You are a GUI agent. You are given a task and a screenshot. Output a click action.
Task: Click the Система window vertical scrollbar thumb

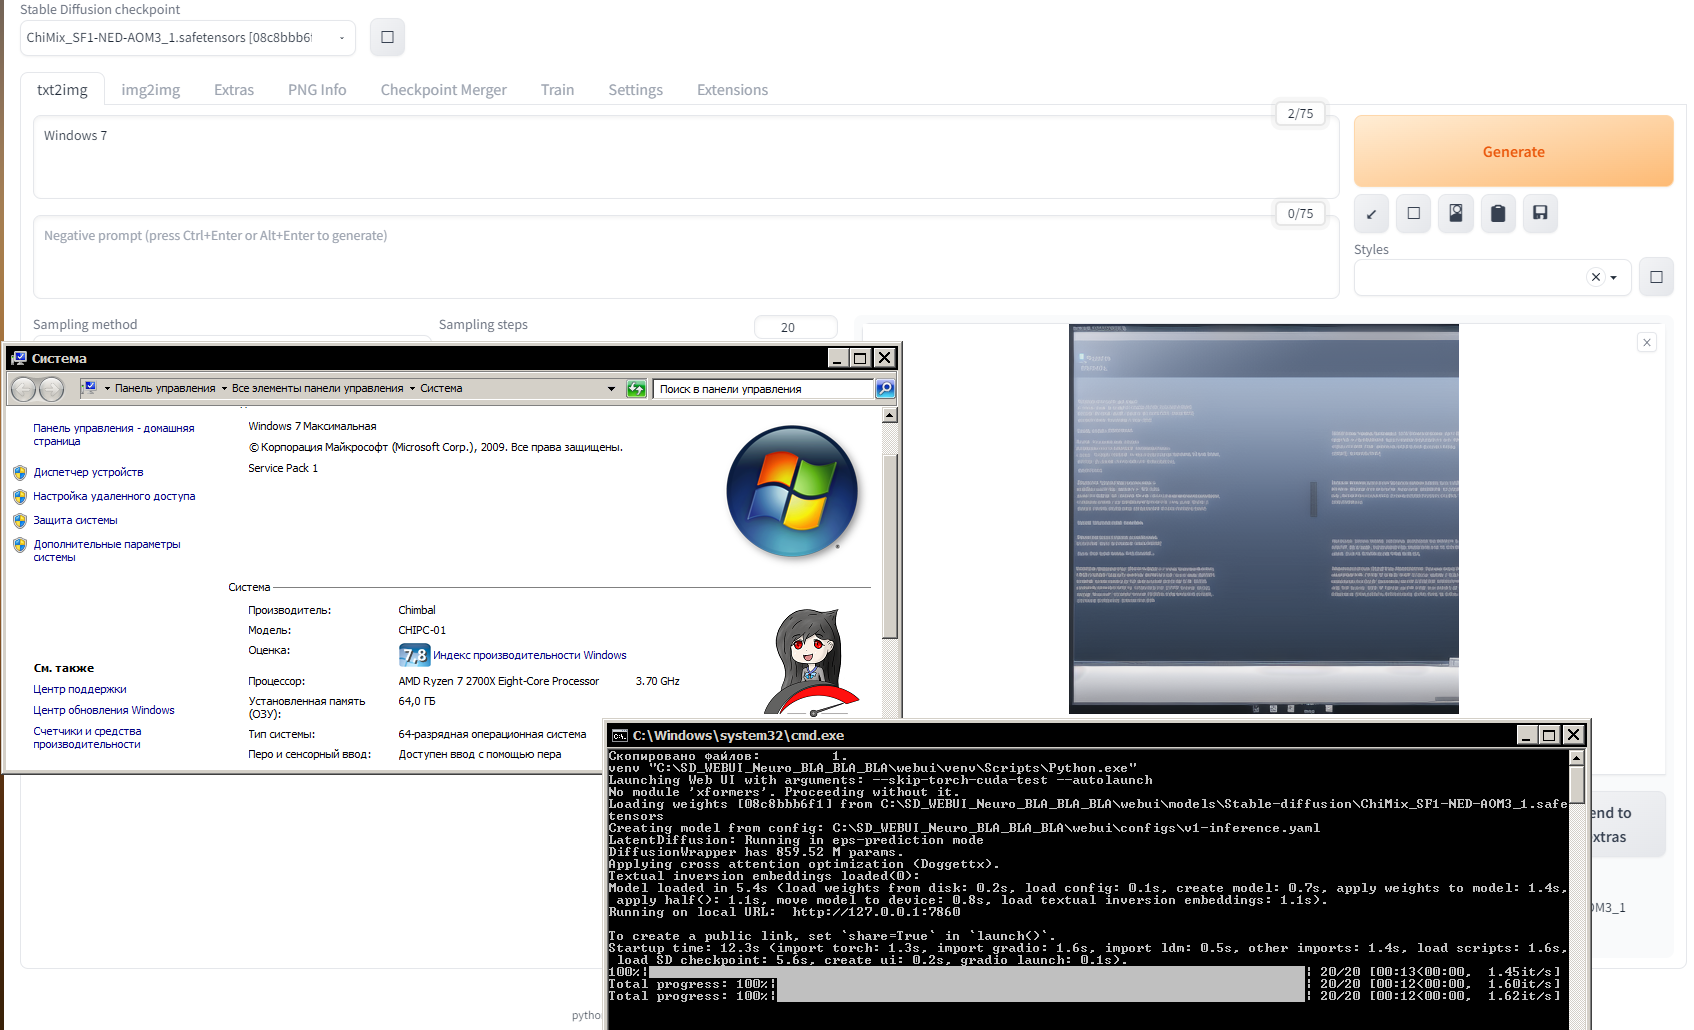[890, 546]
